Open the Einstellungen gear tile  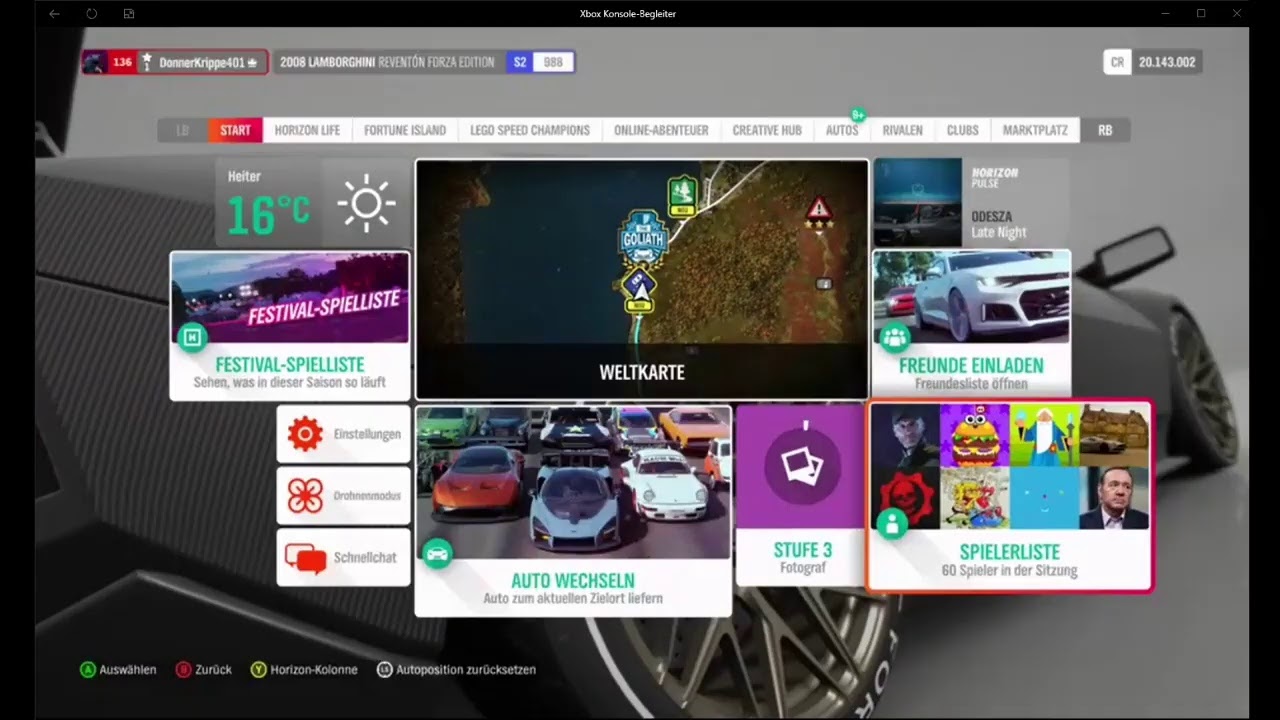coord(305,434)
